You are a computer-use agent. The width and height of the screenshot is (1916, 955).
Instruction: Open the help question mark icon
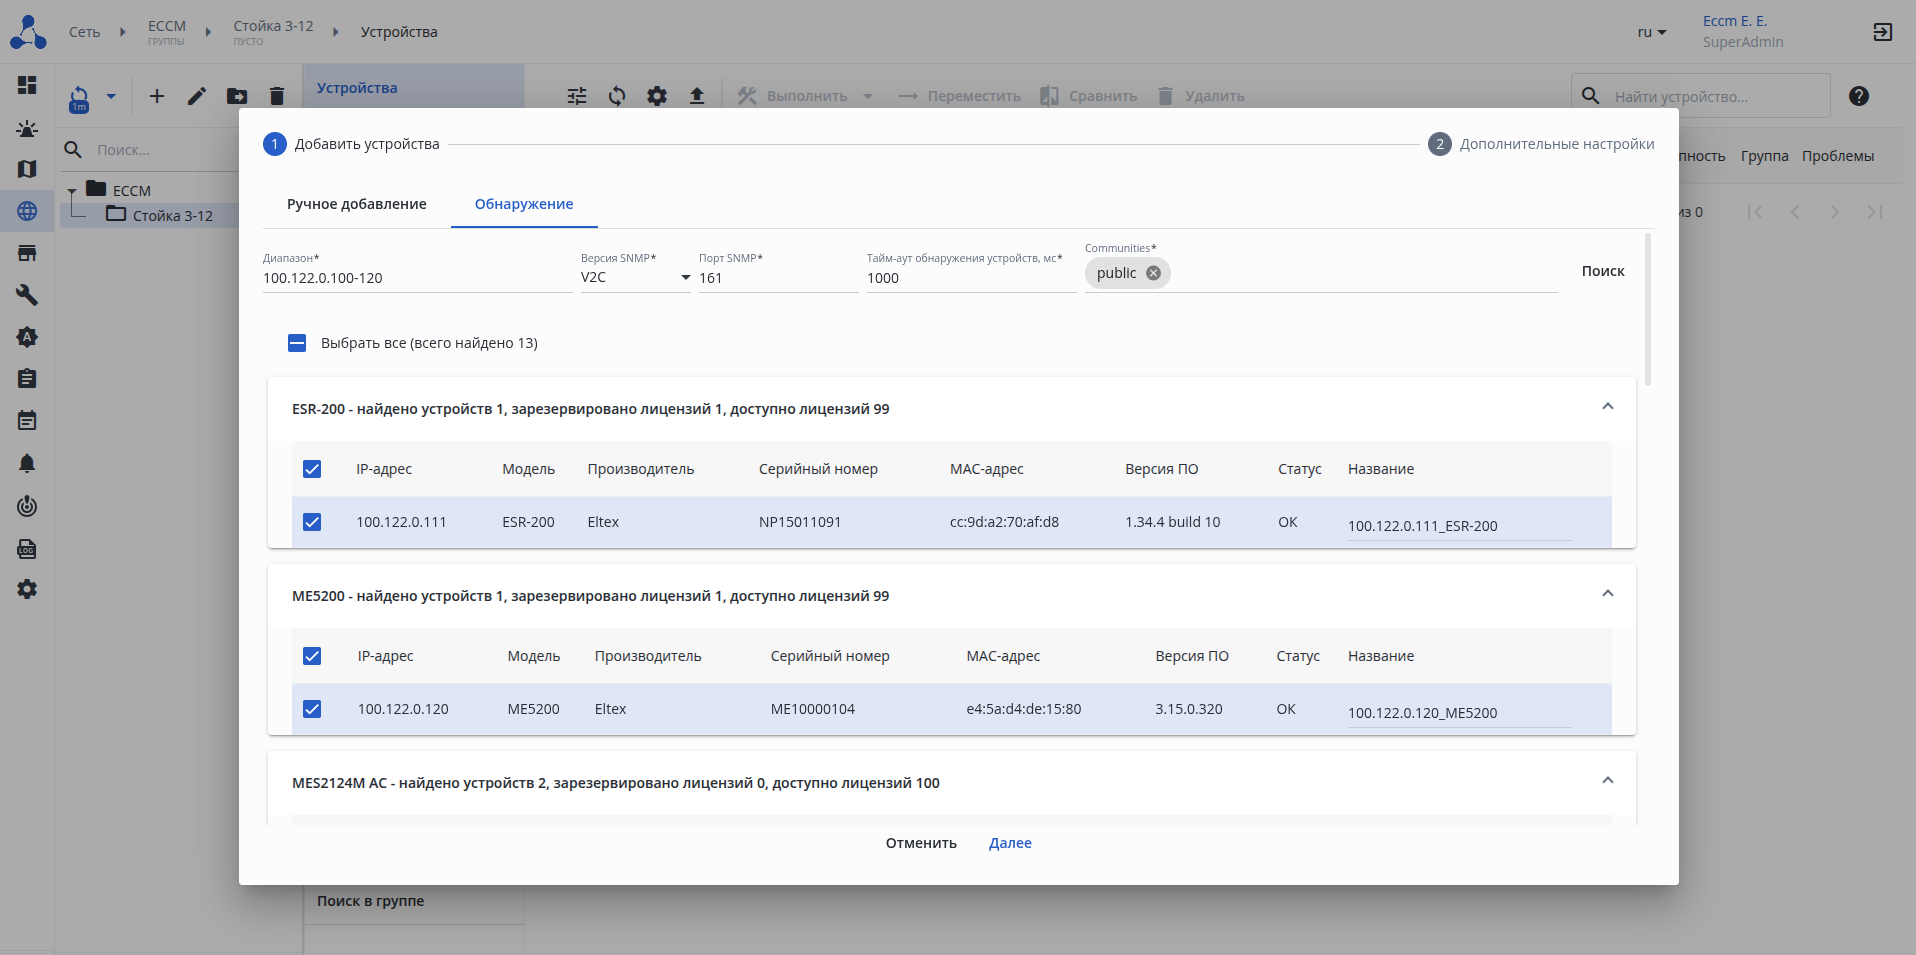pyautogui.click(x=1858, y=96)
